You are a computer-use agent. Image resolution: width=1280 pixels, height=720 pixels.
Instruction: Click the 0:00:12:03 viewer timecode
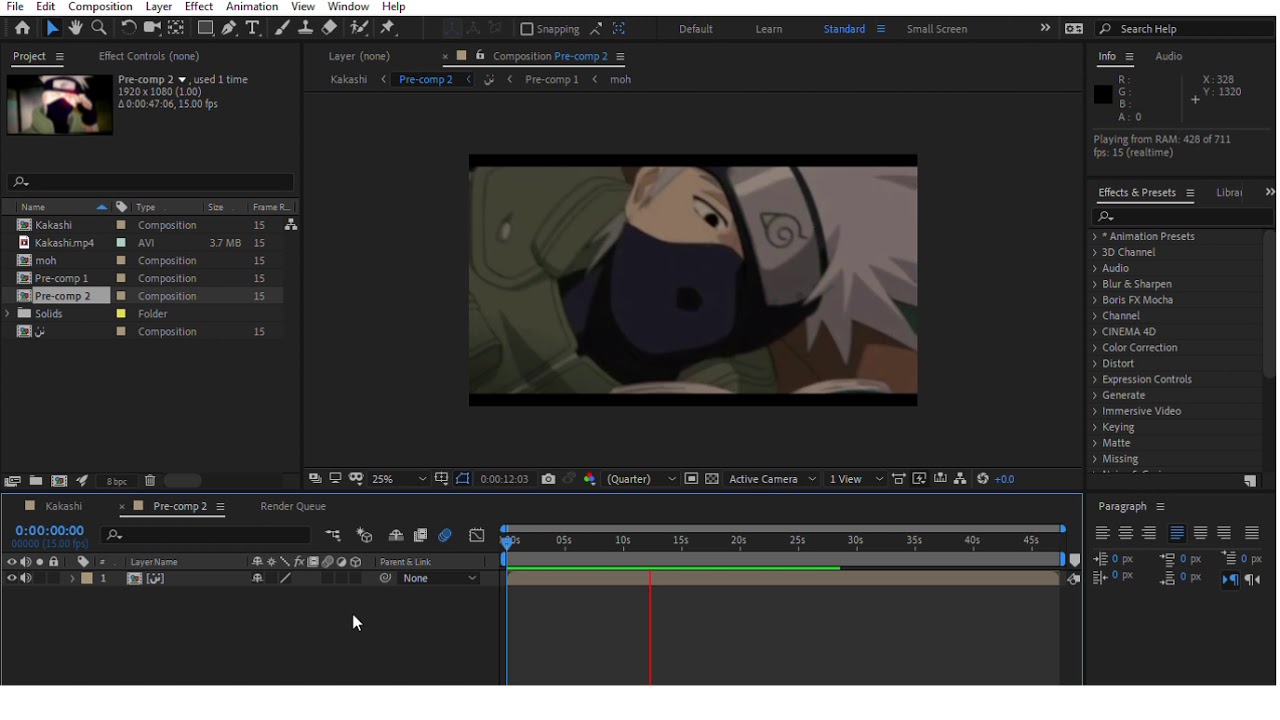(506, 481)
